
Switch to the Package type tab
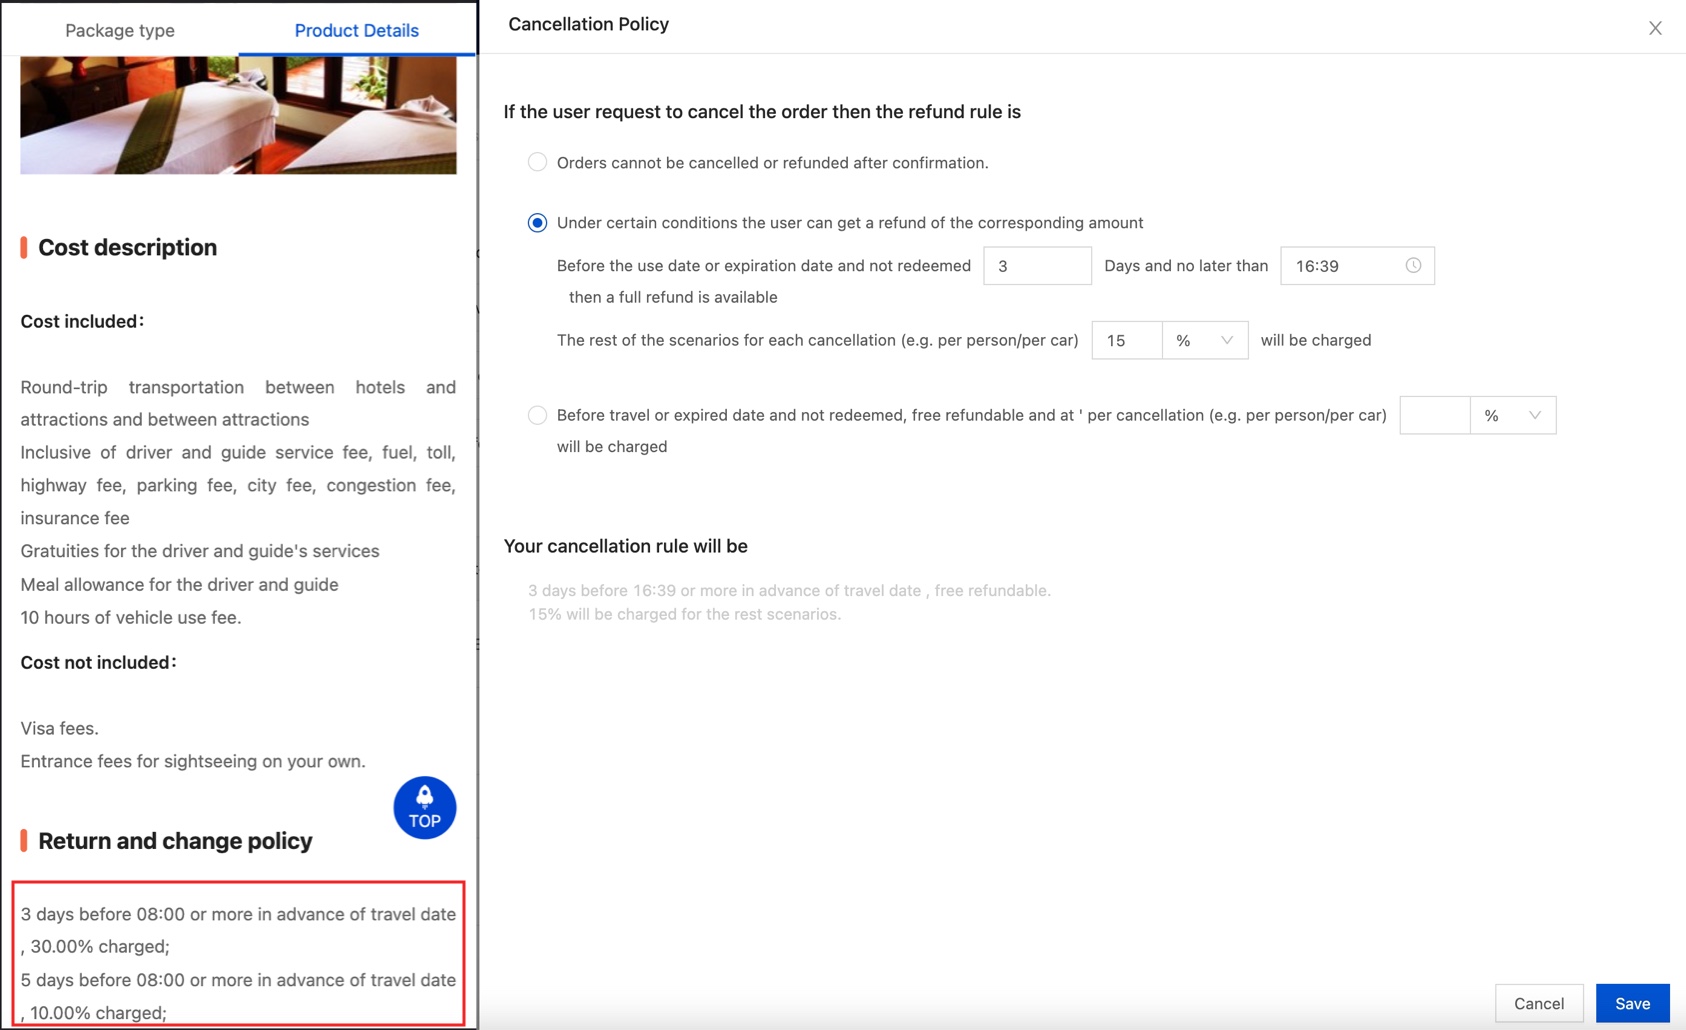(120, 30)
